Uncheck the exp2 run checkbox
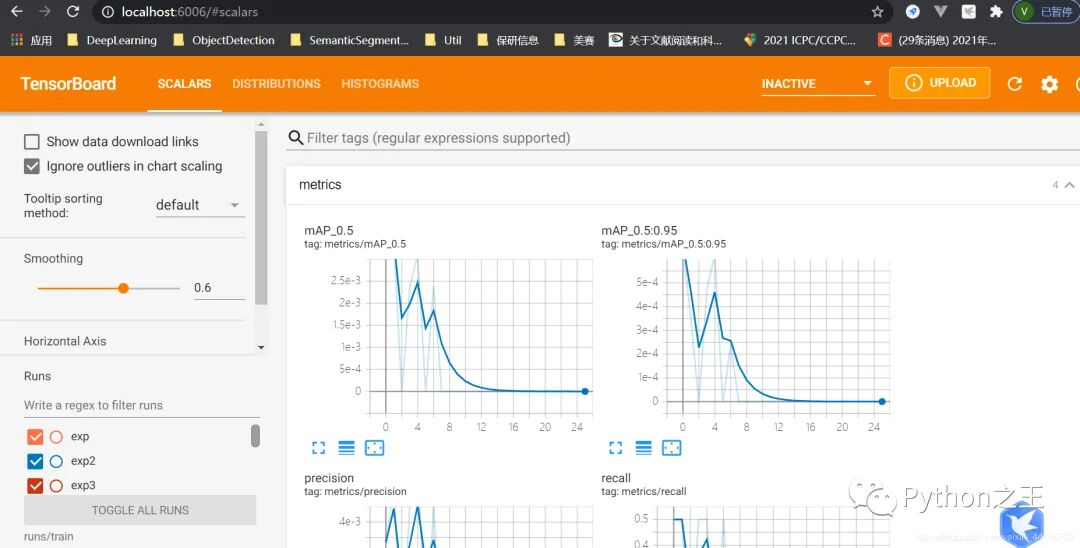Viewport: 1080px width, 548px height. coord(35,461)
